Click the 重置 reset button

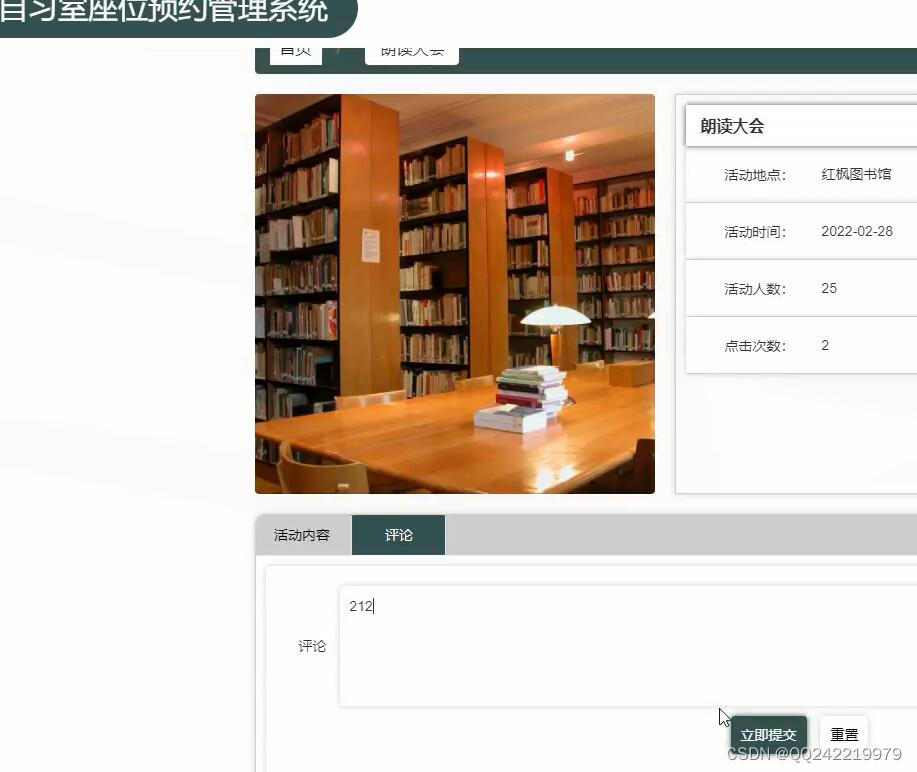point(843,733)
